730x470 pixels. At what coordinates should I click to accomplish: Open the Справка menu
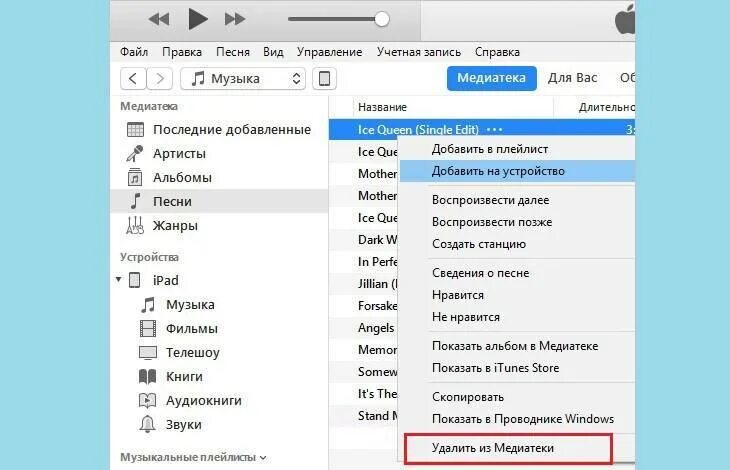[x=497, y=52]
